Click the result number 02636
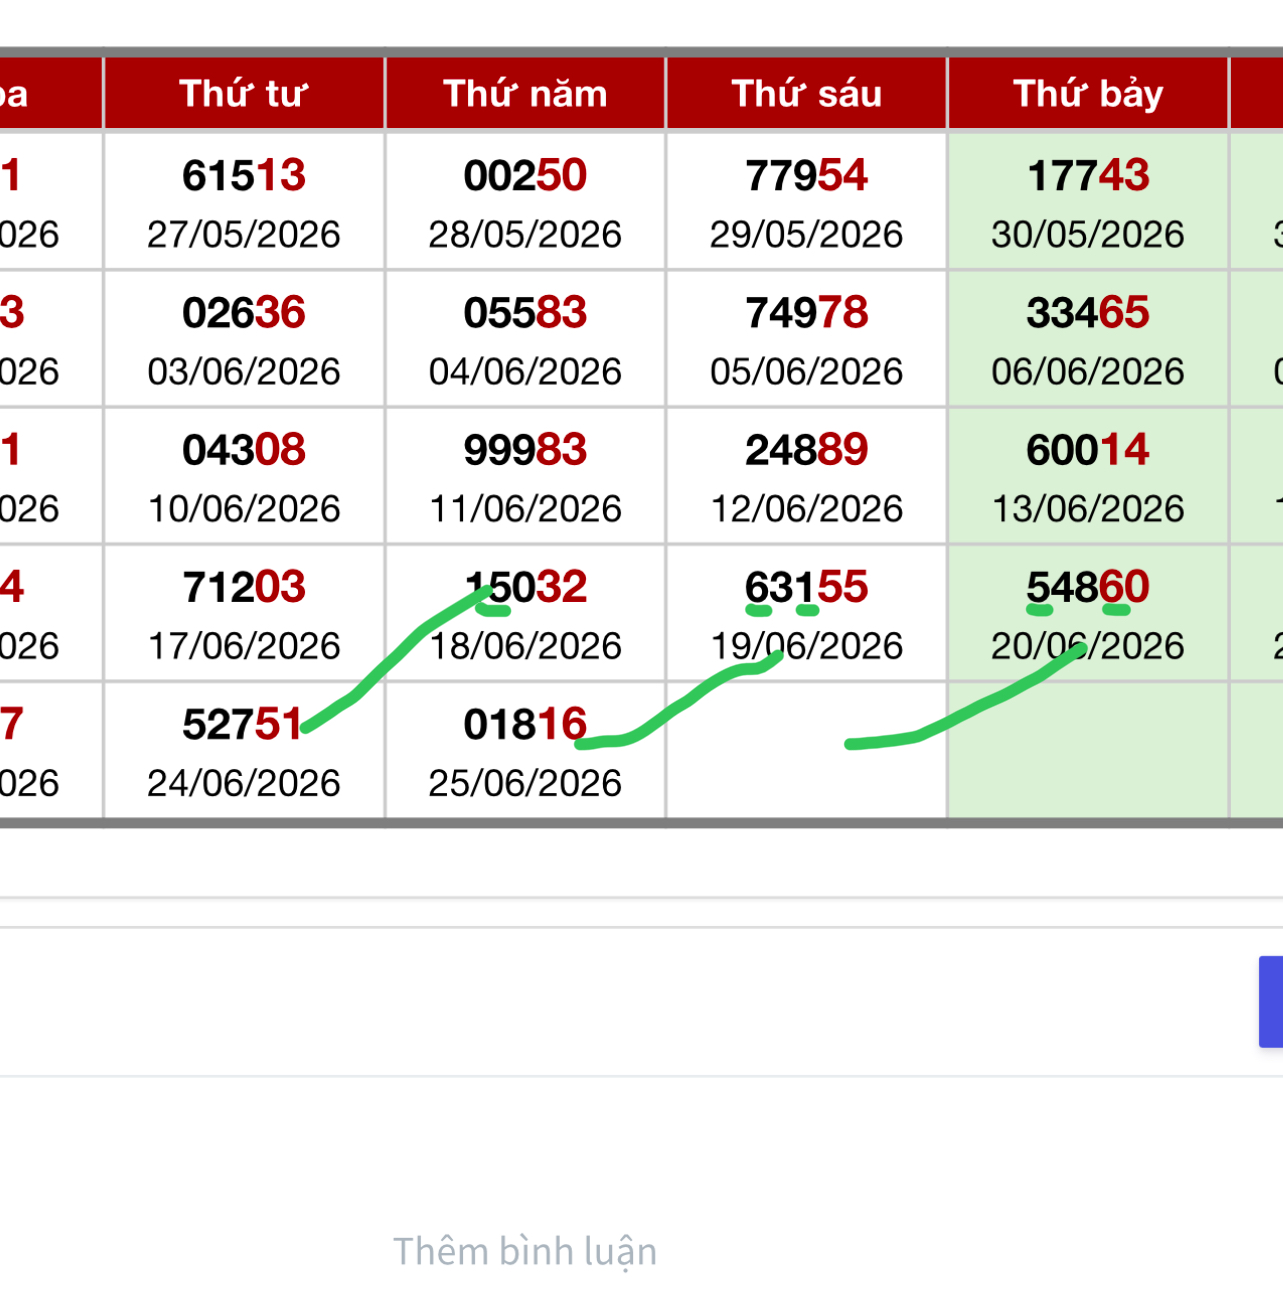Viewport: 1283px width, 1312px height. pos(244,313)
